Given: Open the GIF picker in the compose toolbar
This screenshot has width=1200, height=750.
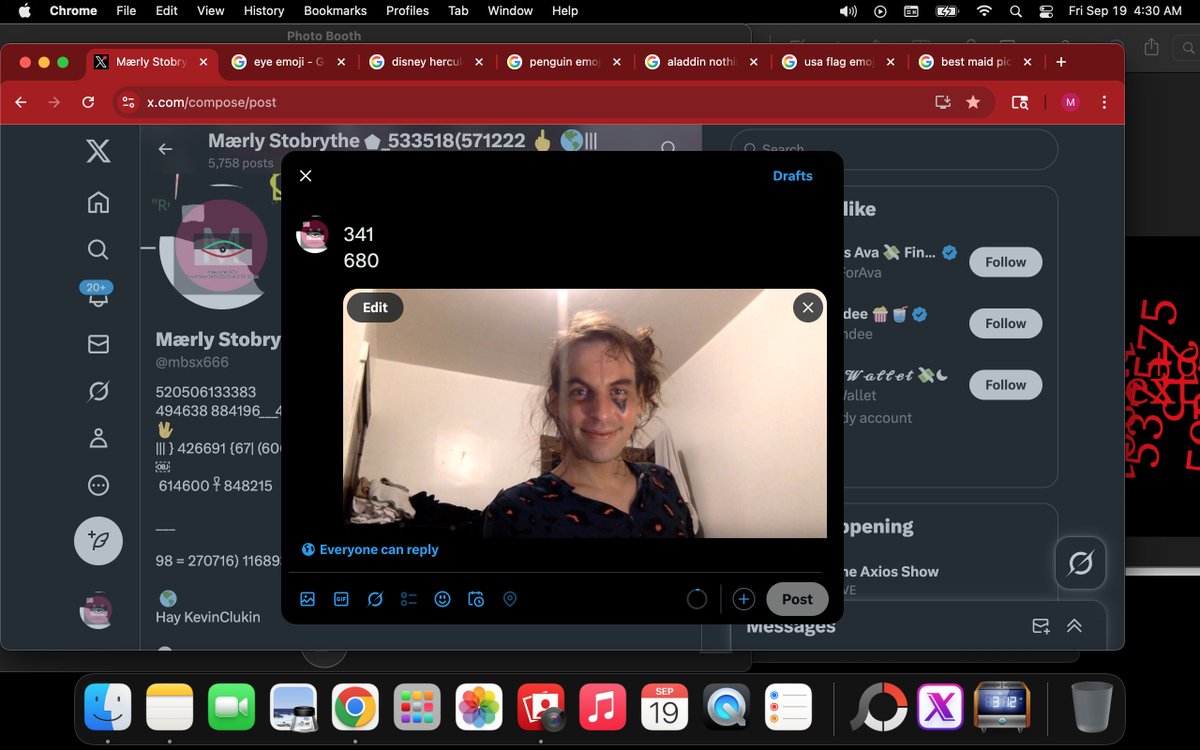Looking at the screenshot, I should pos(341,598).
